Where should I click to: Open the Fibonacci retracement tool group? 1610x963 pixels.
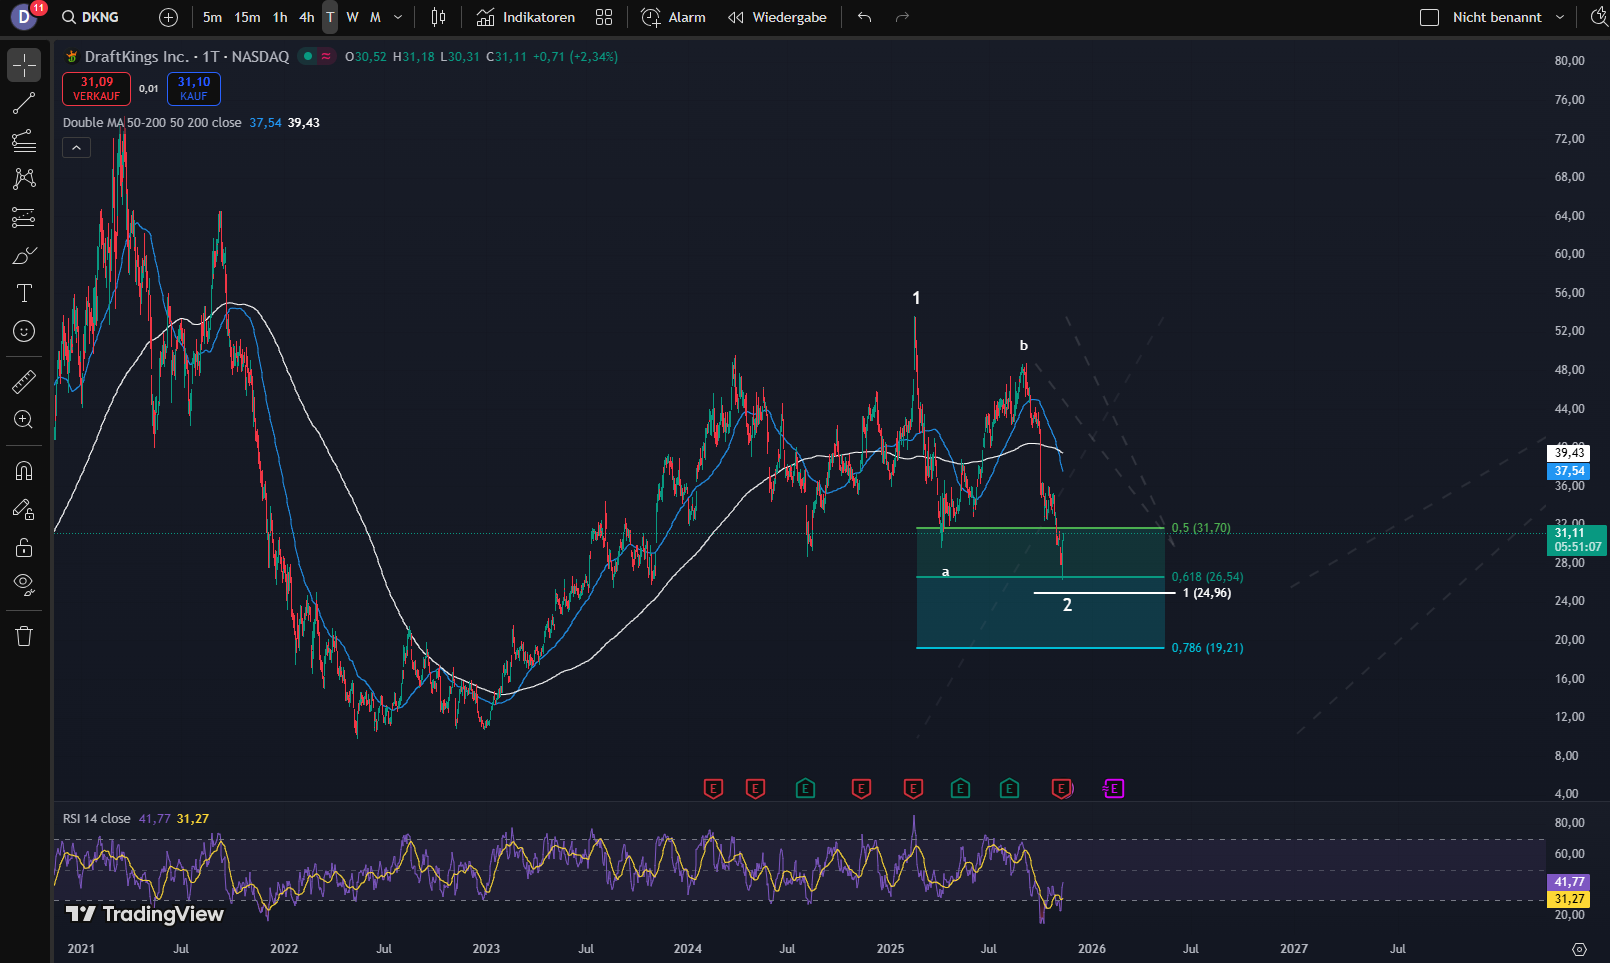[x=24, y=141]
